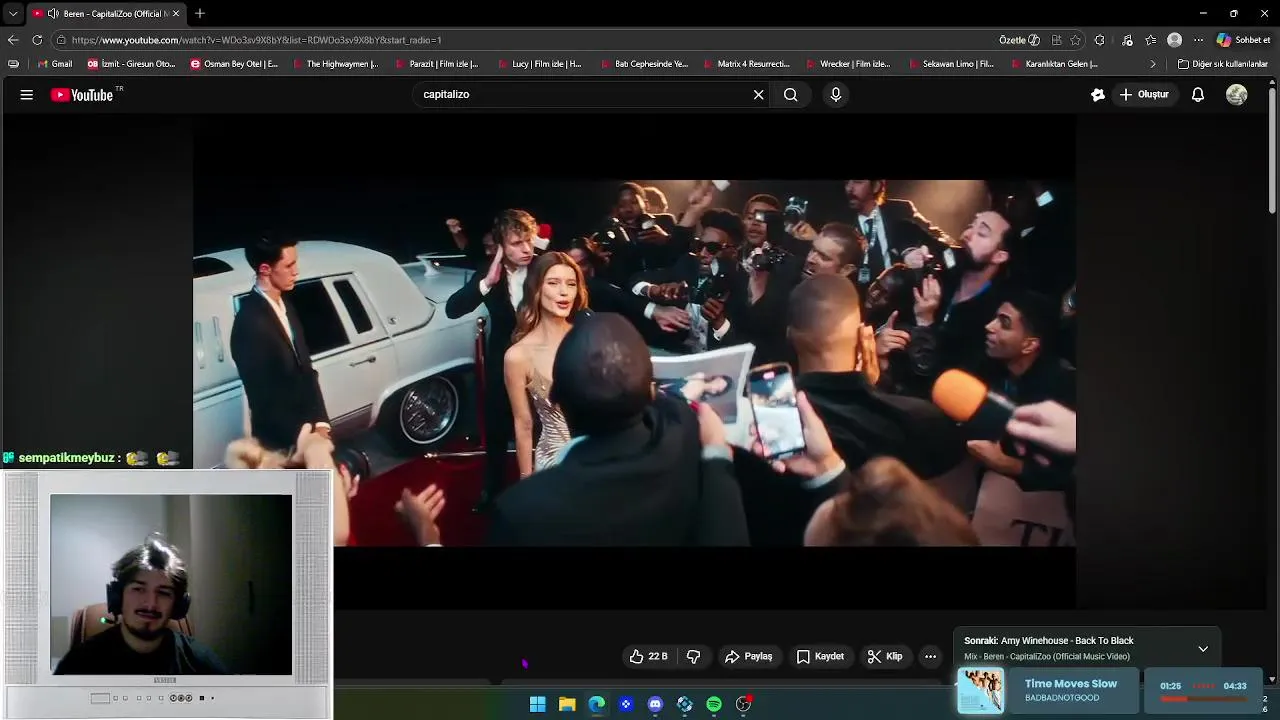
Task: Click the Time Moves Slow song title
Action: coord(1071,684)
